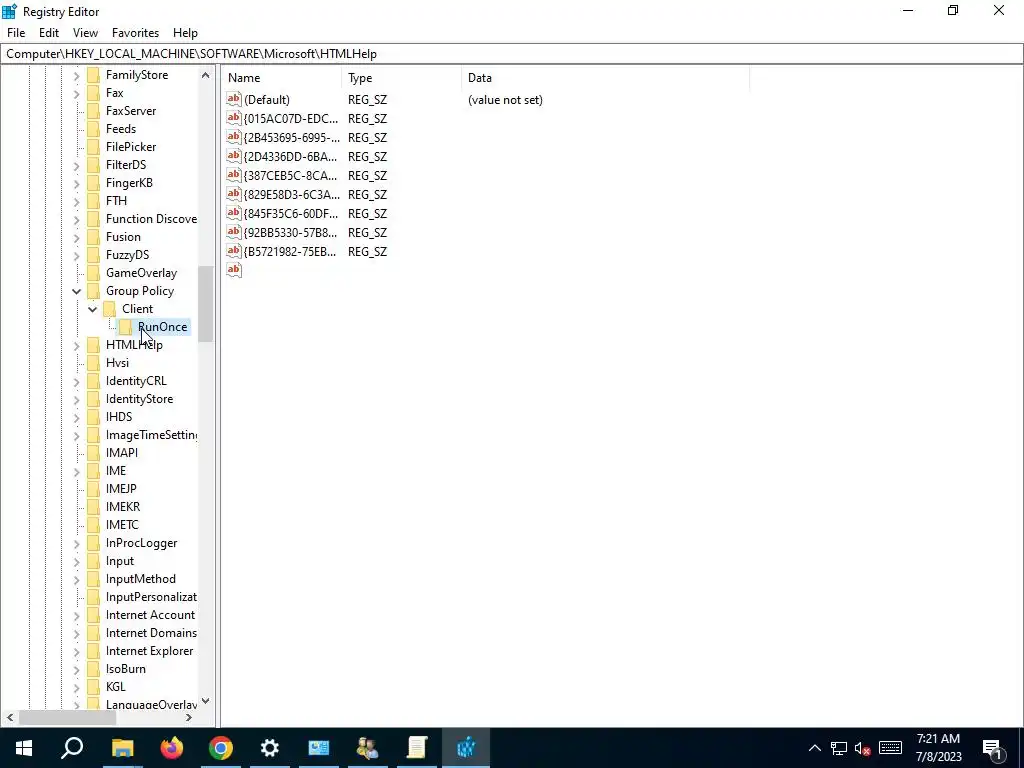The width and height of the screenshot is (1024, 768).
Task: Click the IMEJP folder icon
Action: coord(93,488)
